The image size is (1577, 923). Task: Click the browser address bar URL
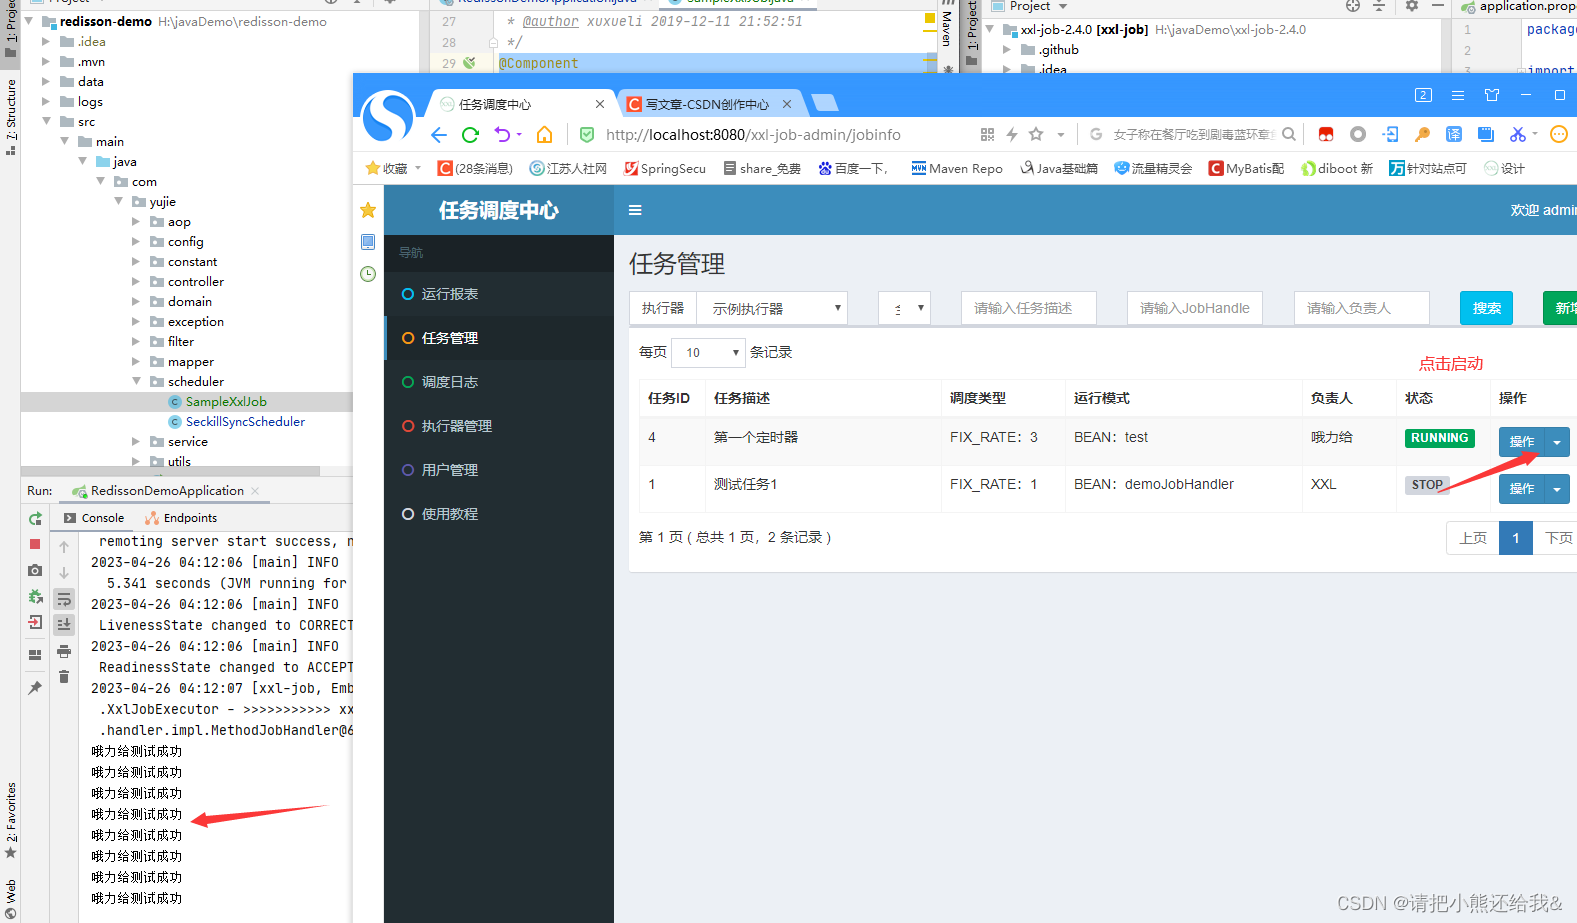[x=753, y=135]
